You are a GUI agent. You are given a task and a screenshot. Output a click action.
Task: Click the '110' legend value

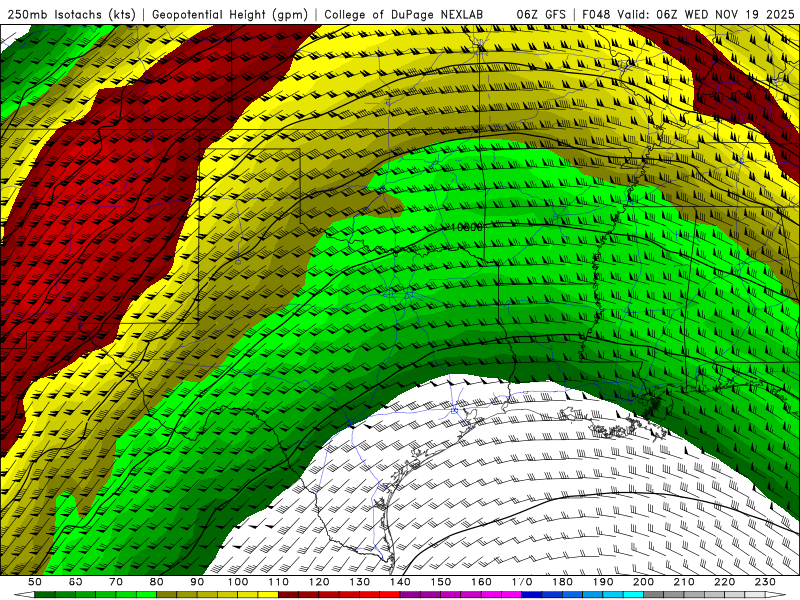tap(279, 582)
